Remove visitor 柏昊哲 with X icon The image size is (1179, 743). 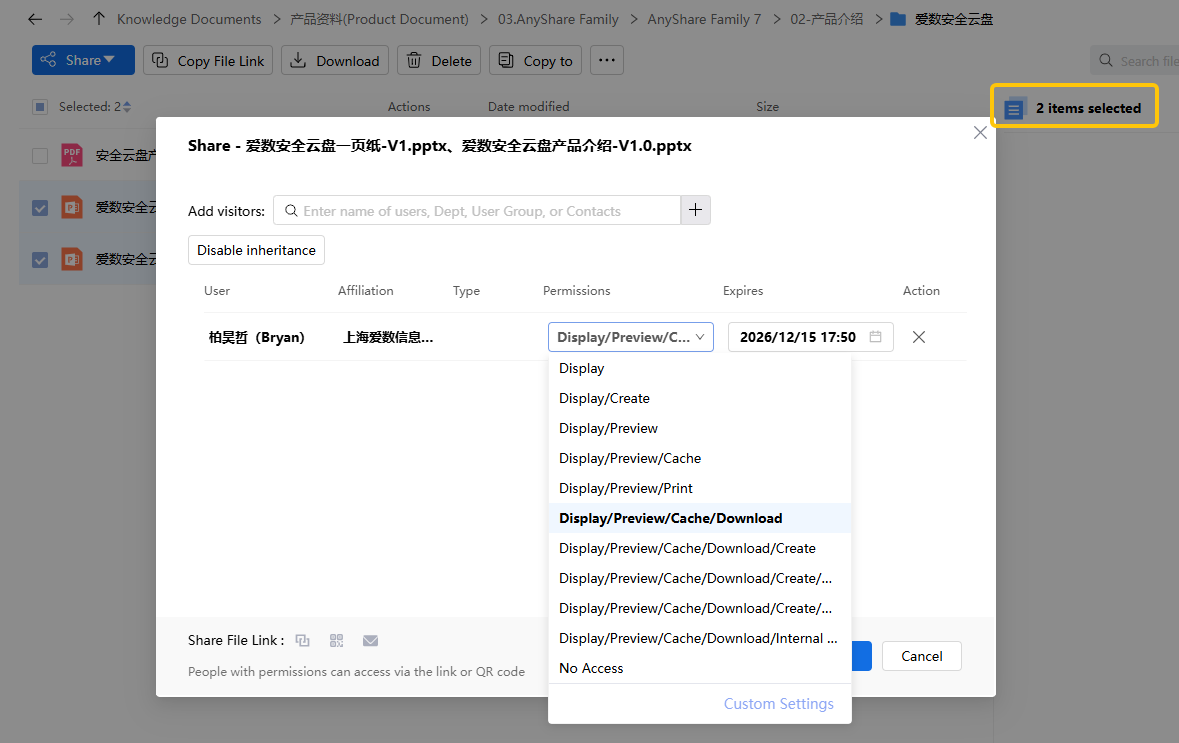click(918, 337)
